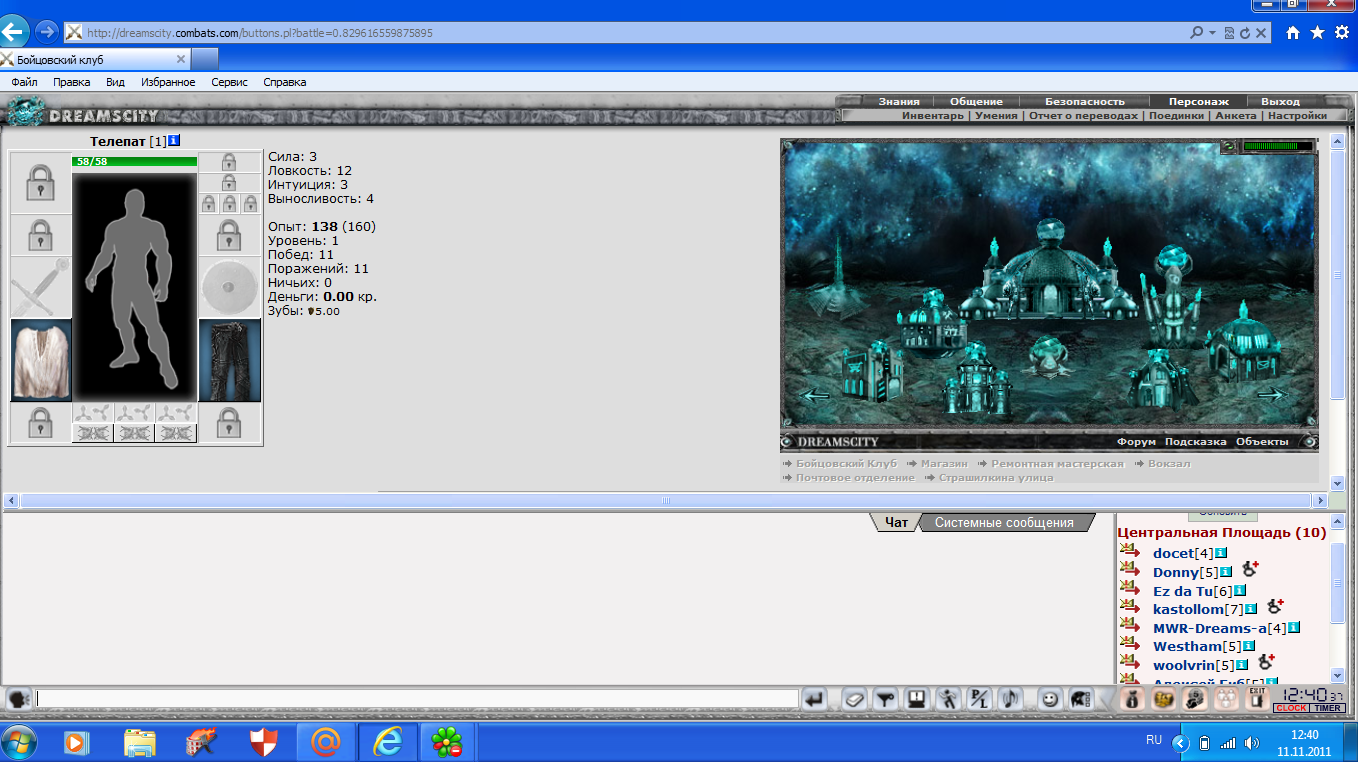Go to Ремонтная мастерская location
1366x768 pixels.
[x=1057, y=463]
